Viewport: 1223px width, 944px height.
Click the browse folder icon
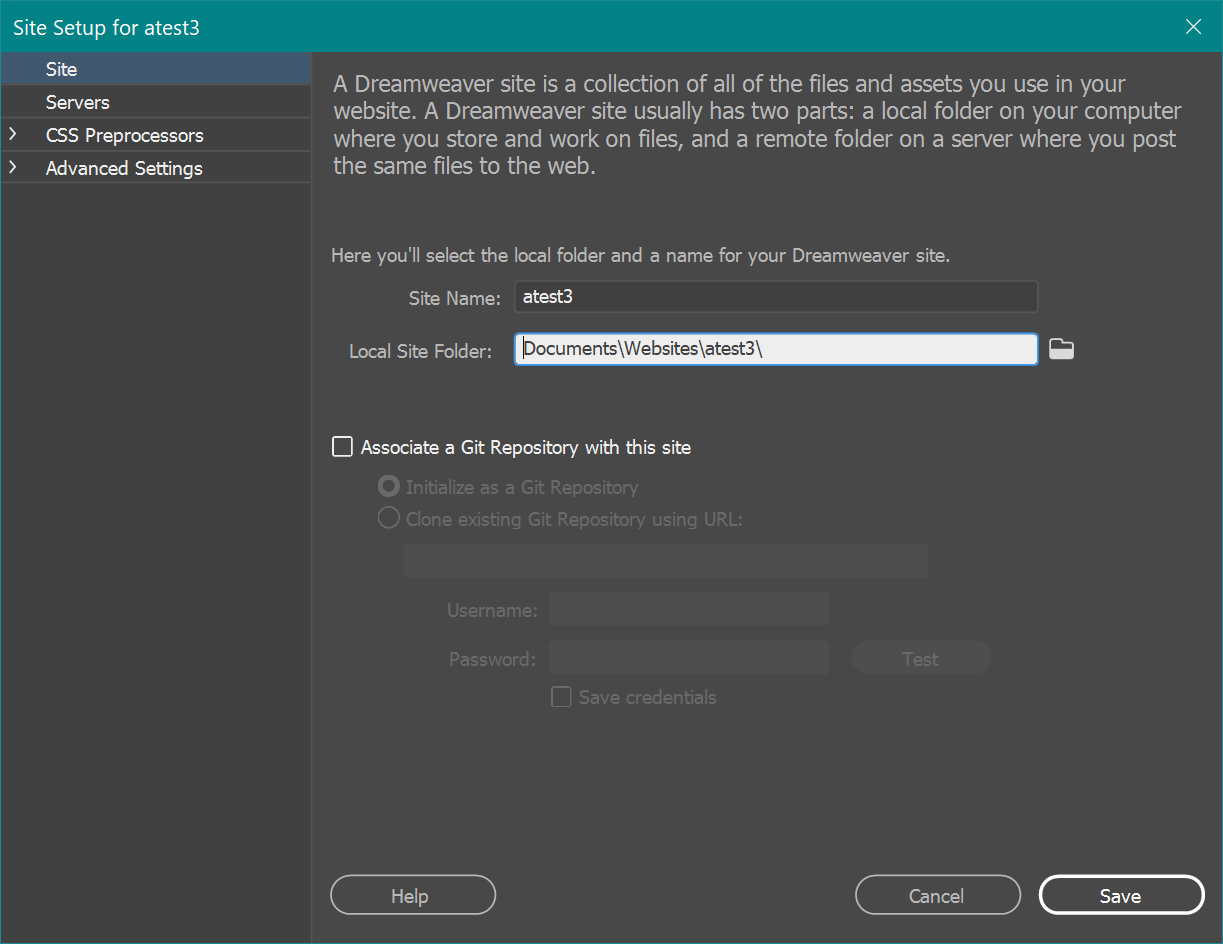point(1061,349)
